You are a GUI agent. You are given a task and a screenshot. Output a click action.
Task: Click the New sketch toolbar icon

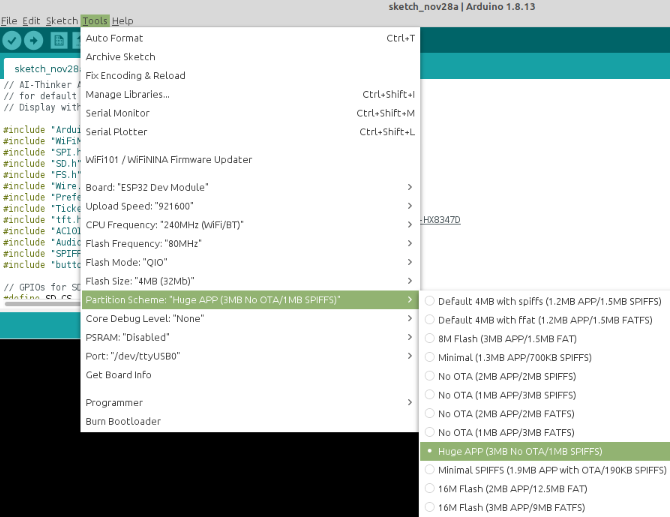click(x=59, y=40)
